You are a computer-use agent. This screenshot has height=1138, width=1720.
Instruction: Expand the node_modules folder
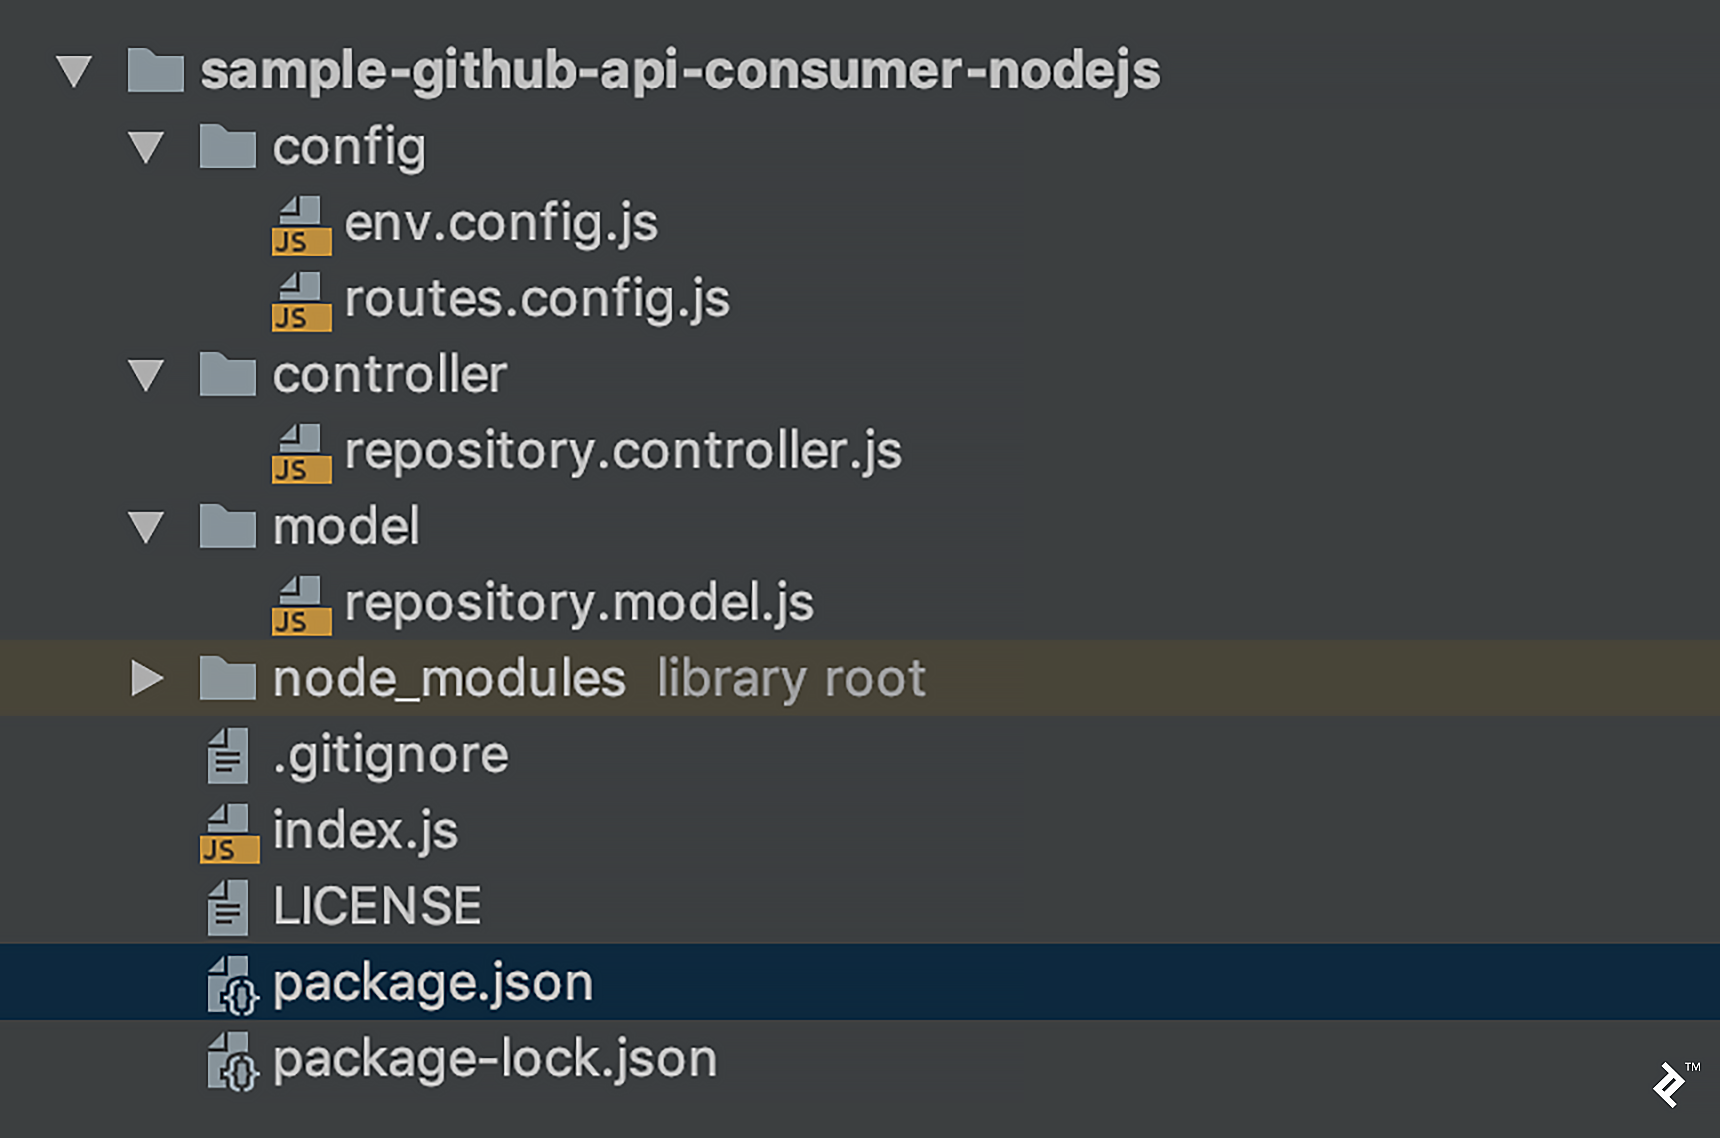148,677
